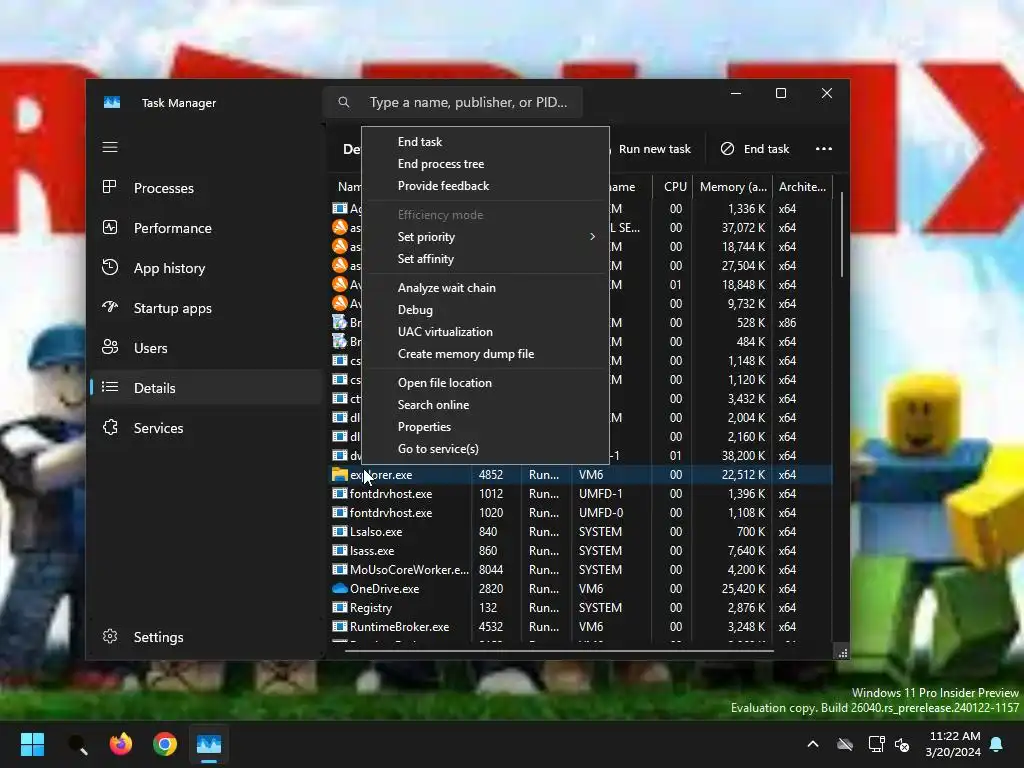This screenshot has width=1024, height=768.
Task: Open the hamburger navigation menu
Action: click(110, 147)
